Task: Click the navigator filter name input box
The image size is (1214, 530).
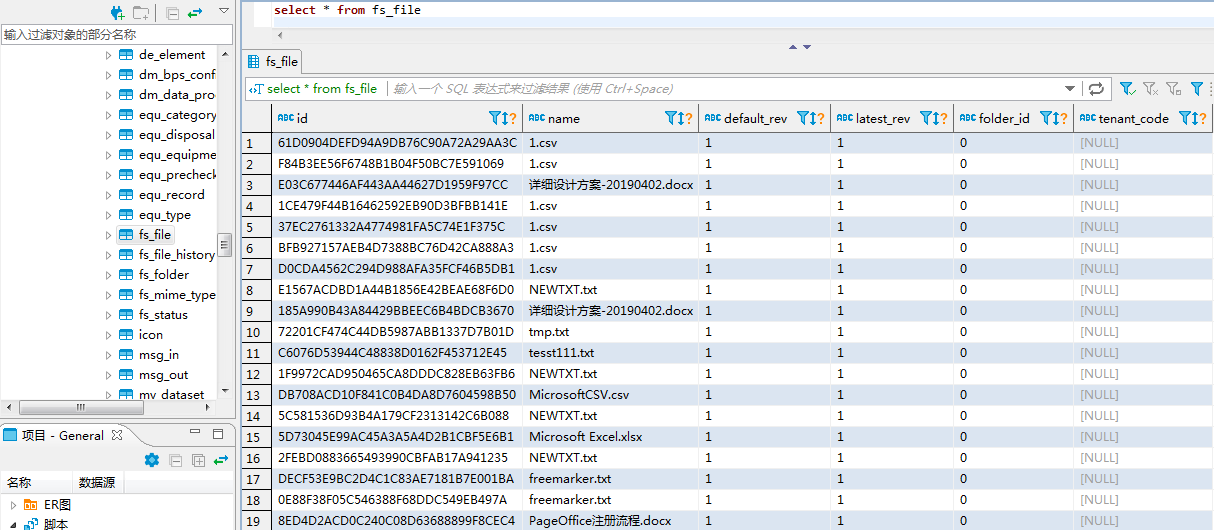Action: 116,34
